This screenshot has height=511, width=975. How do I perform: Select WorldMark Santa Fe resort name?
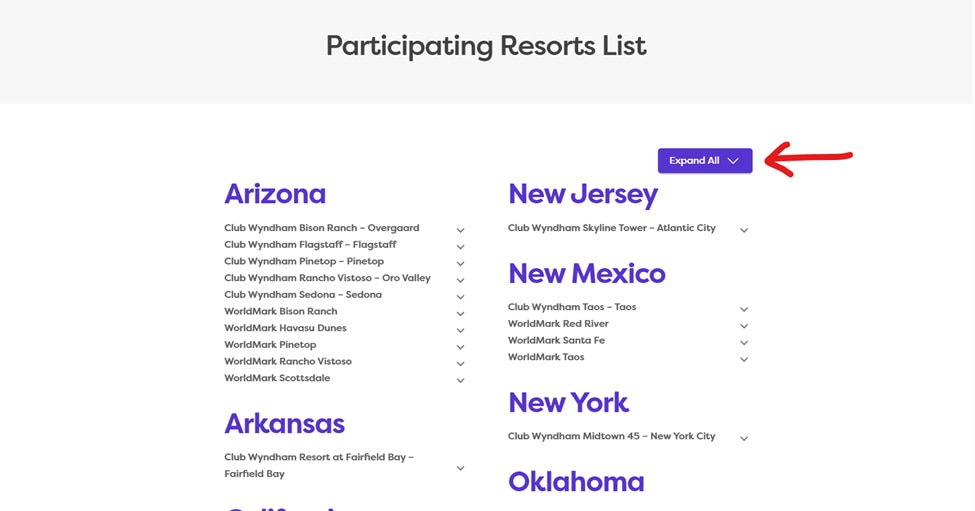[556, 340]
